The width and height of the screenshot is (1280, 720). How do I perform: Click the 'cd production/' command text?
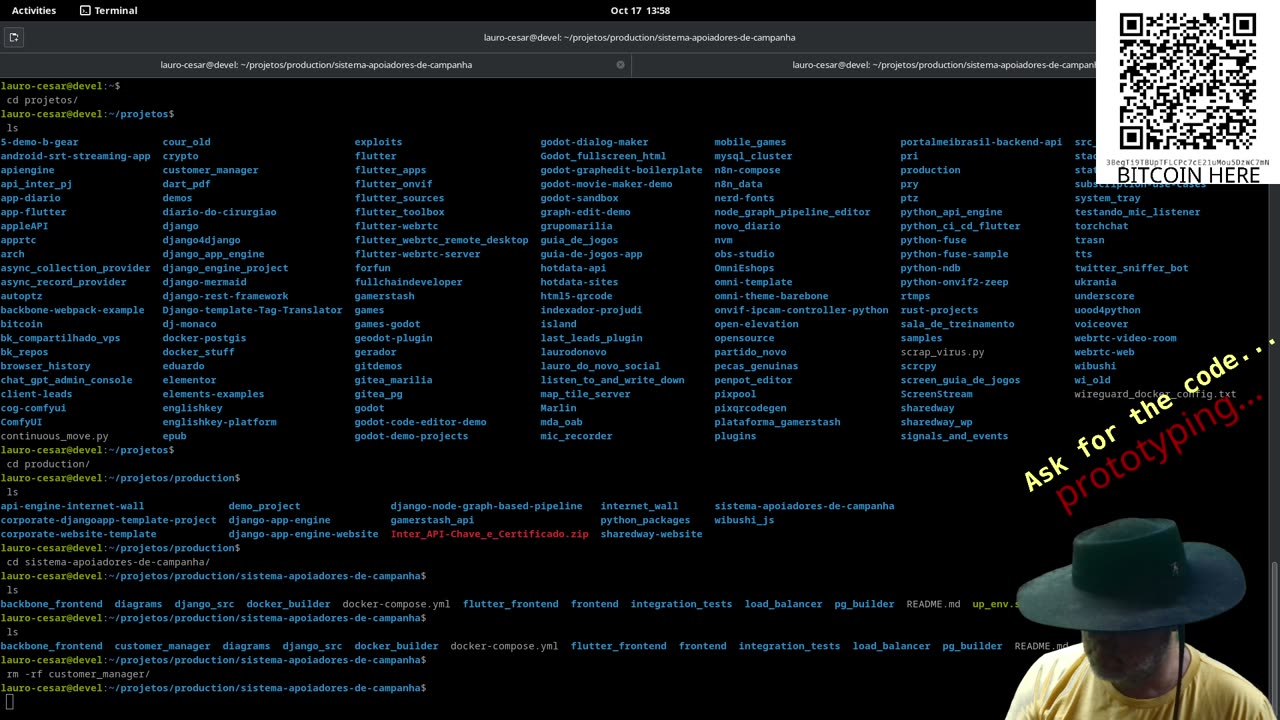[48, 464]
